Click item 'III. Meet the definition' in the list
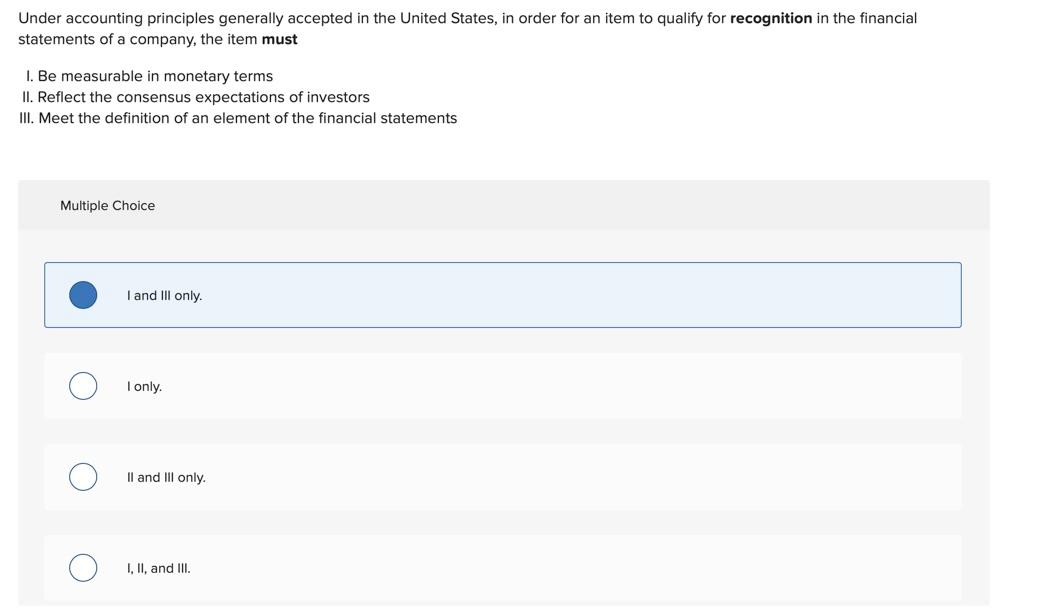This screenshot has height=611, width=1044. pos(237,117)
